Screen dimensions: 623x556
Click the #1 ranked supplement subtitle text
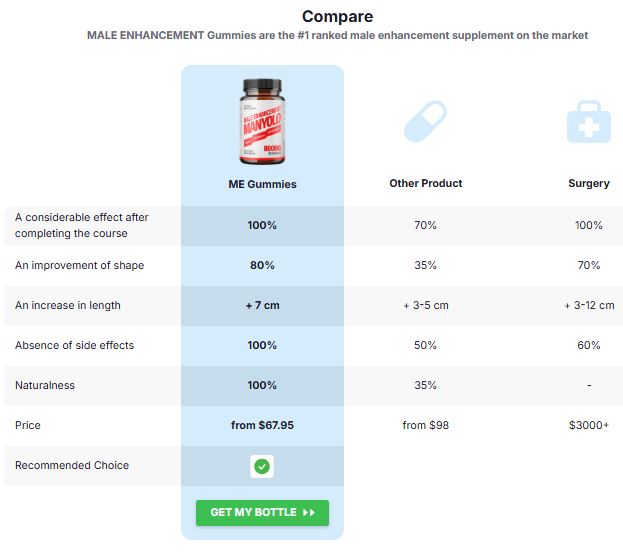pos(337,35)
